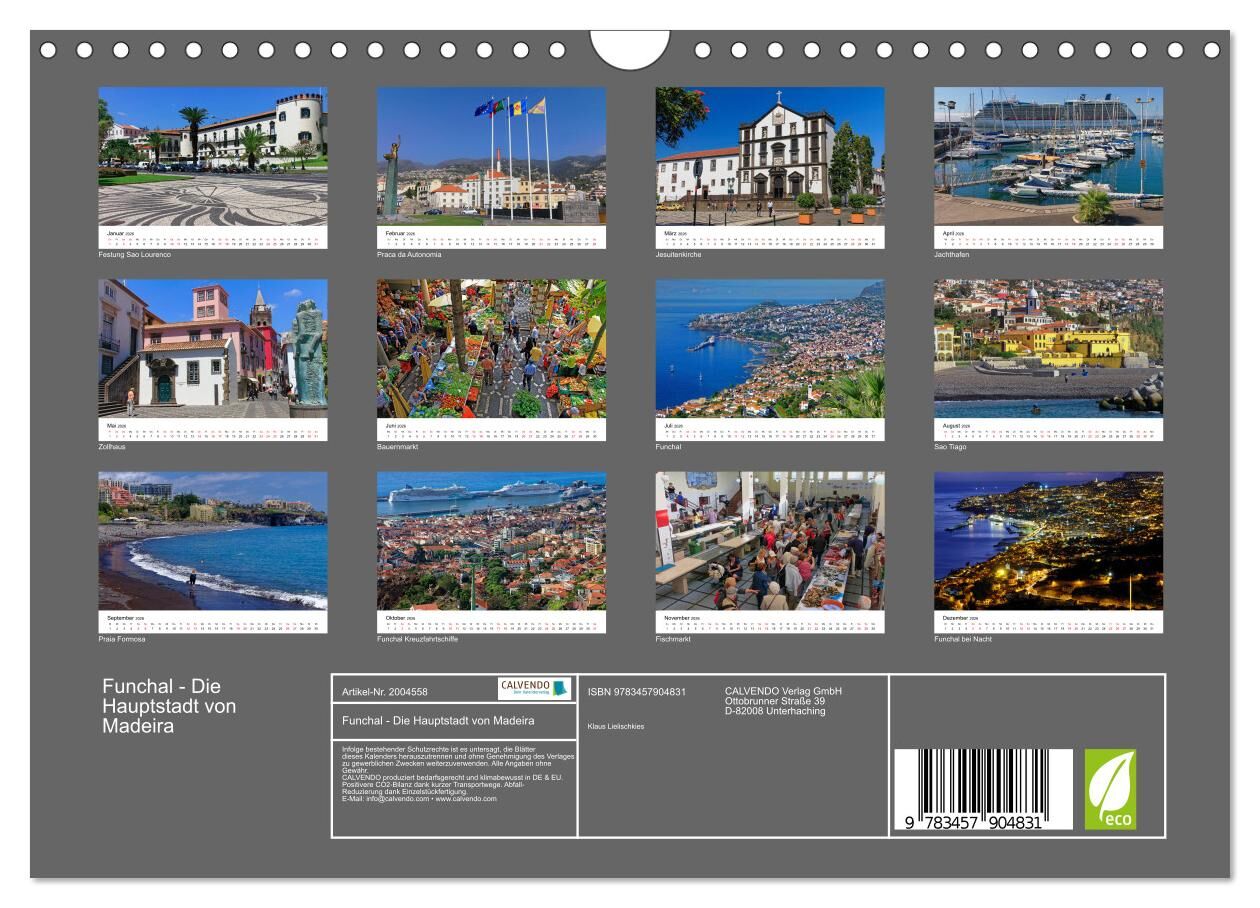The width and height of the screenshot is (1260, 908).
Task: Open the Praca da Autonomia flags photo
Action: (491, 156)
